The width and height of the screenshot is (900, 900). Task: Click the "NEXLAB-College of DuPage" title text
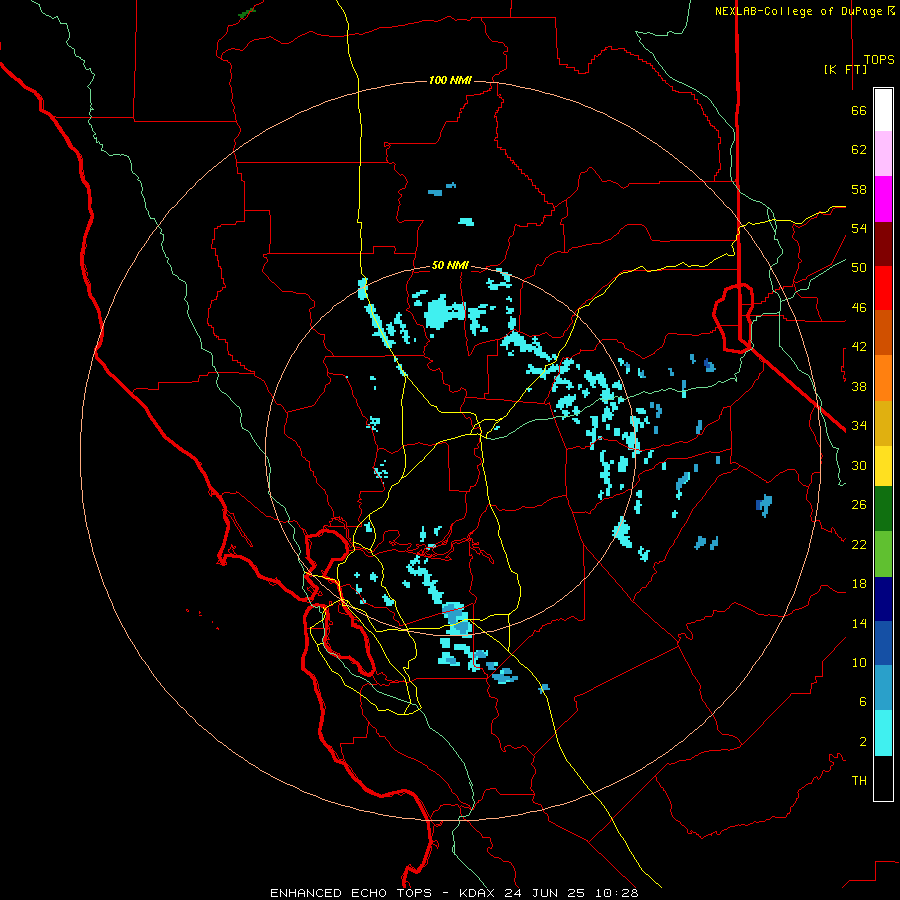[800, 11]
